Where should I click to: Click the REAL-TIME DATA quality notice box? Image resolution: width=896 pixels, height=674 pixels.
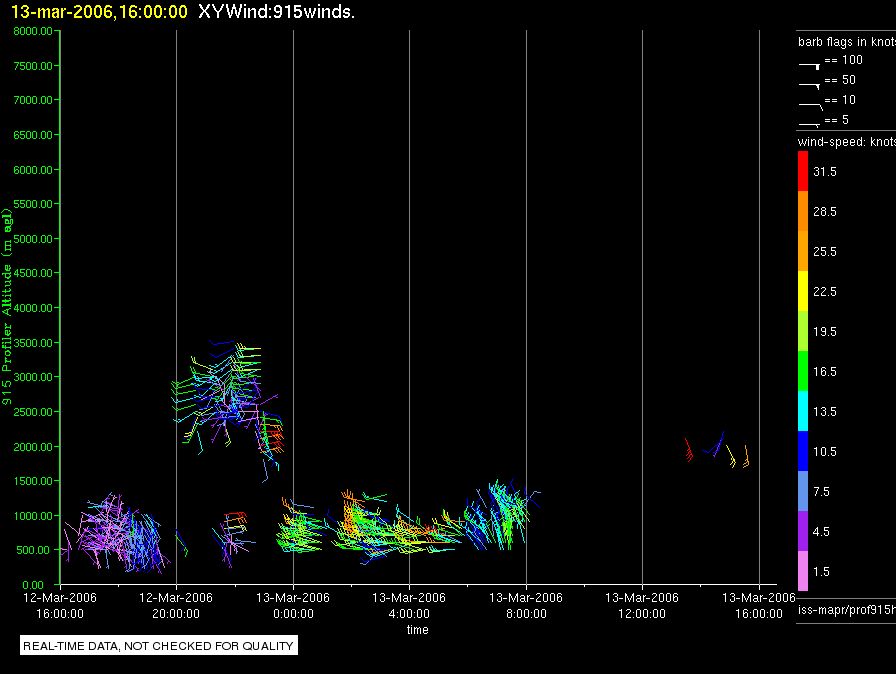159,645
